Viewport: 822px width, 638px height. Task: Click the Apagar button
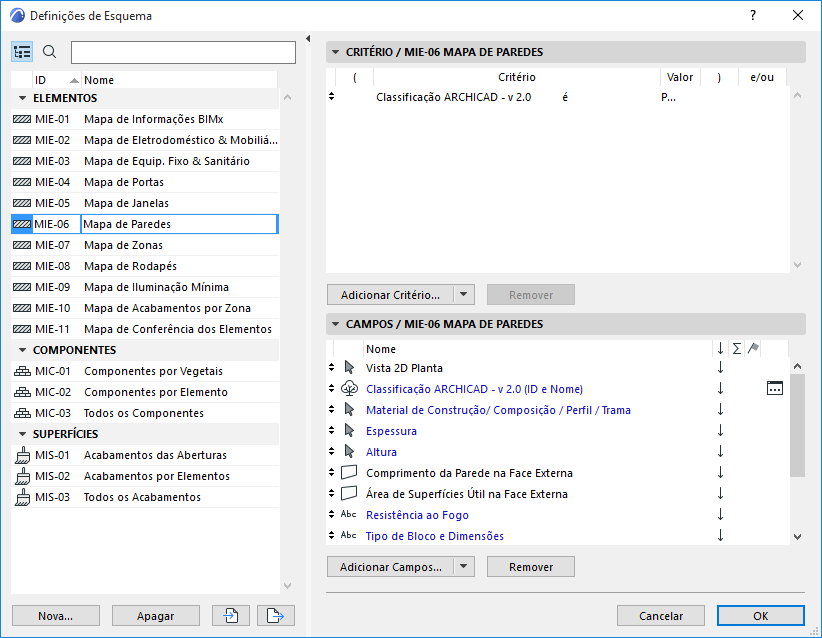pos(156,615)
